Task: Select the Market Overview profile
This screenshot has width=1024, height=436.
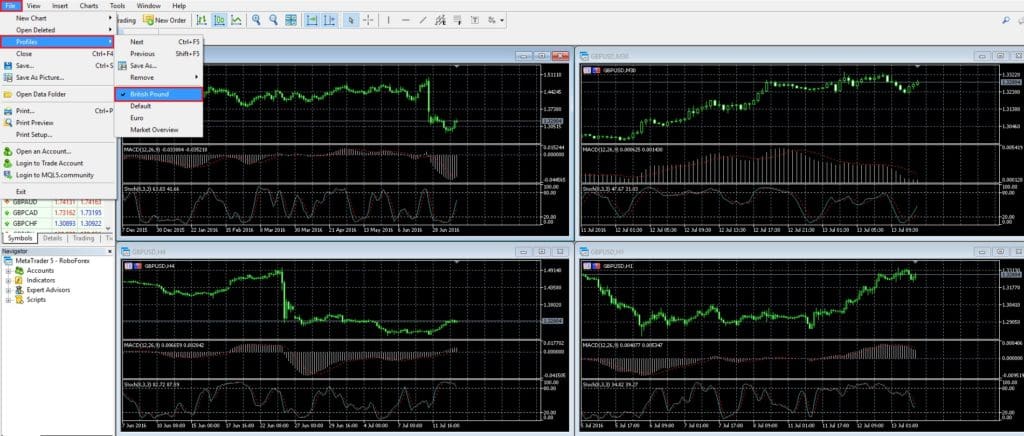Action: tap(159, 130)
